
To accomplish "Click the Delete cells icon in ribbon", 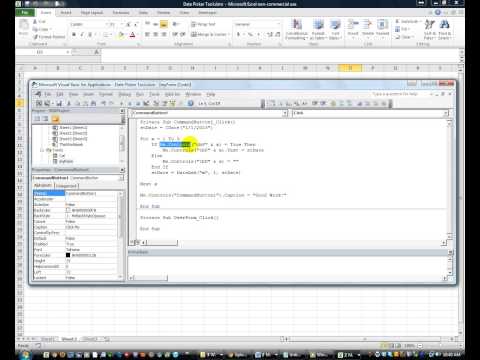I will (x=367, y=25).
